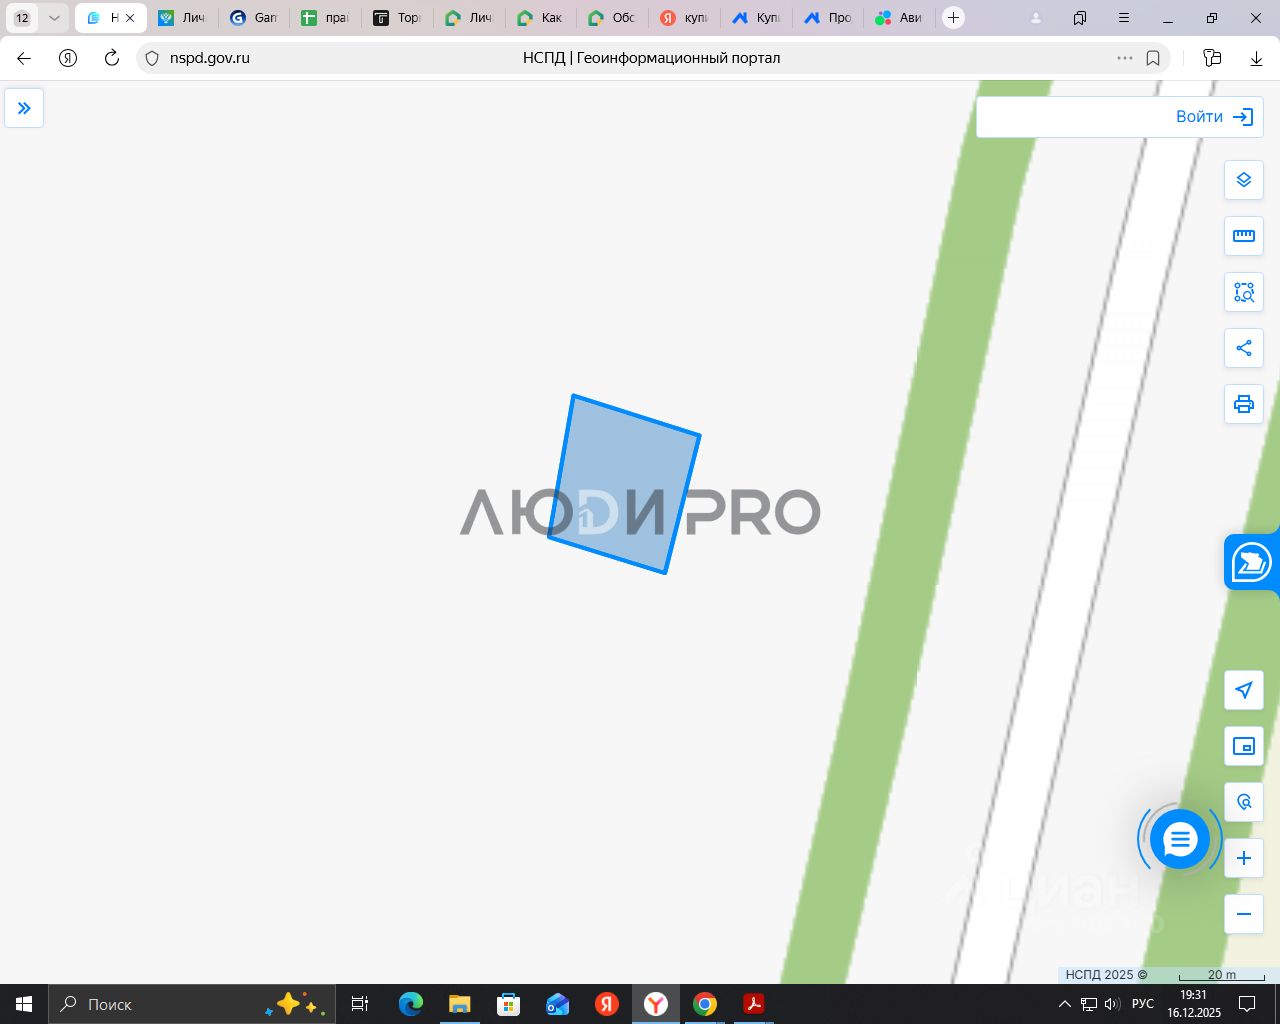
Task: Go back to previous page
Action: click(x=24, y=58)
